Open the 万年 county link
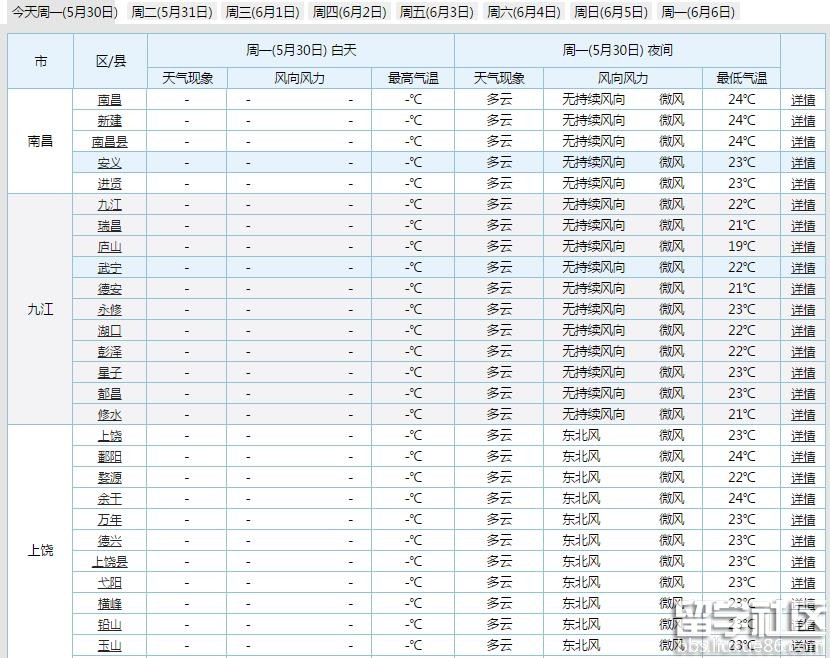 click(x=110, y=520)
